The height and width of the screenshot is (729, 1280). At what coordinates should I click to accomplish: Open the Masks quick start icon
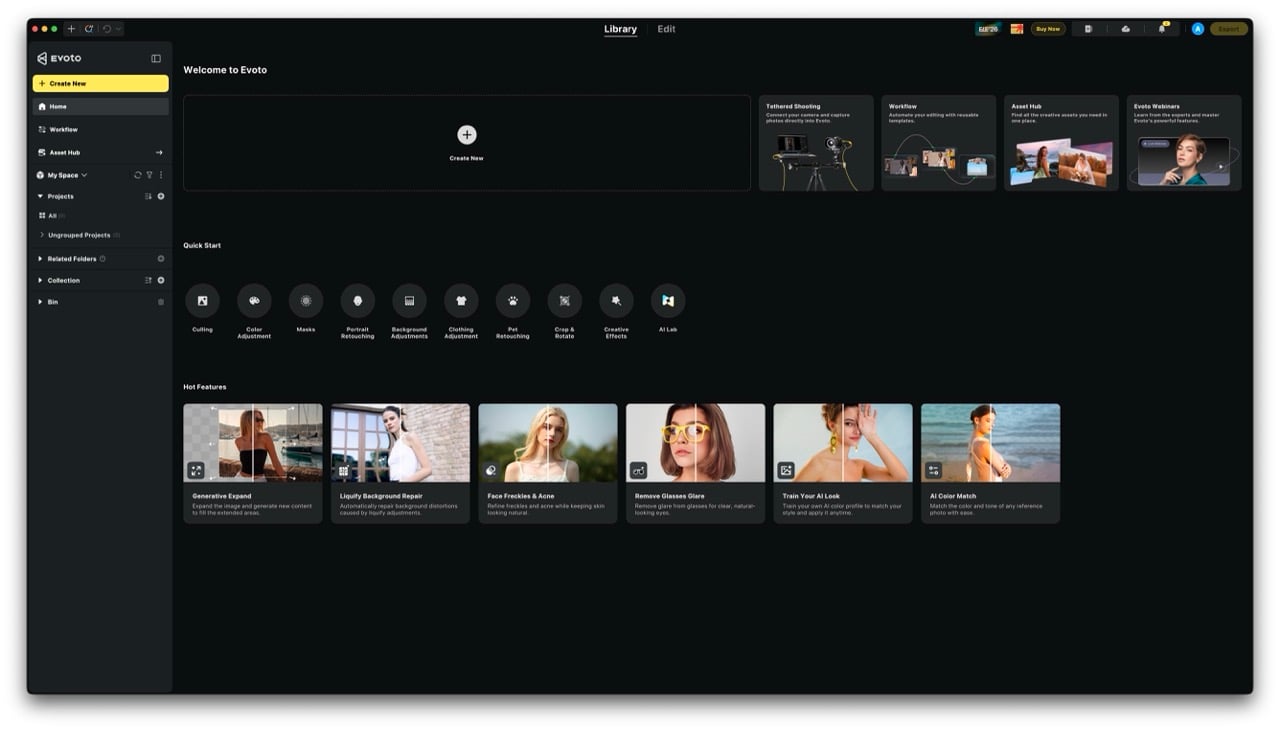[x=306, y=300]
